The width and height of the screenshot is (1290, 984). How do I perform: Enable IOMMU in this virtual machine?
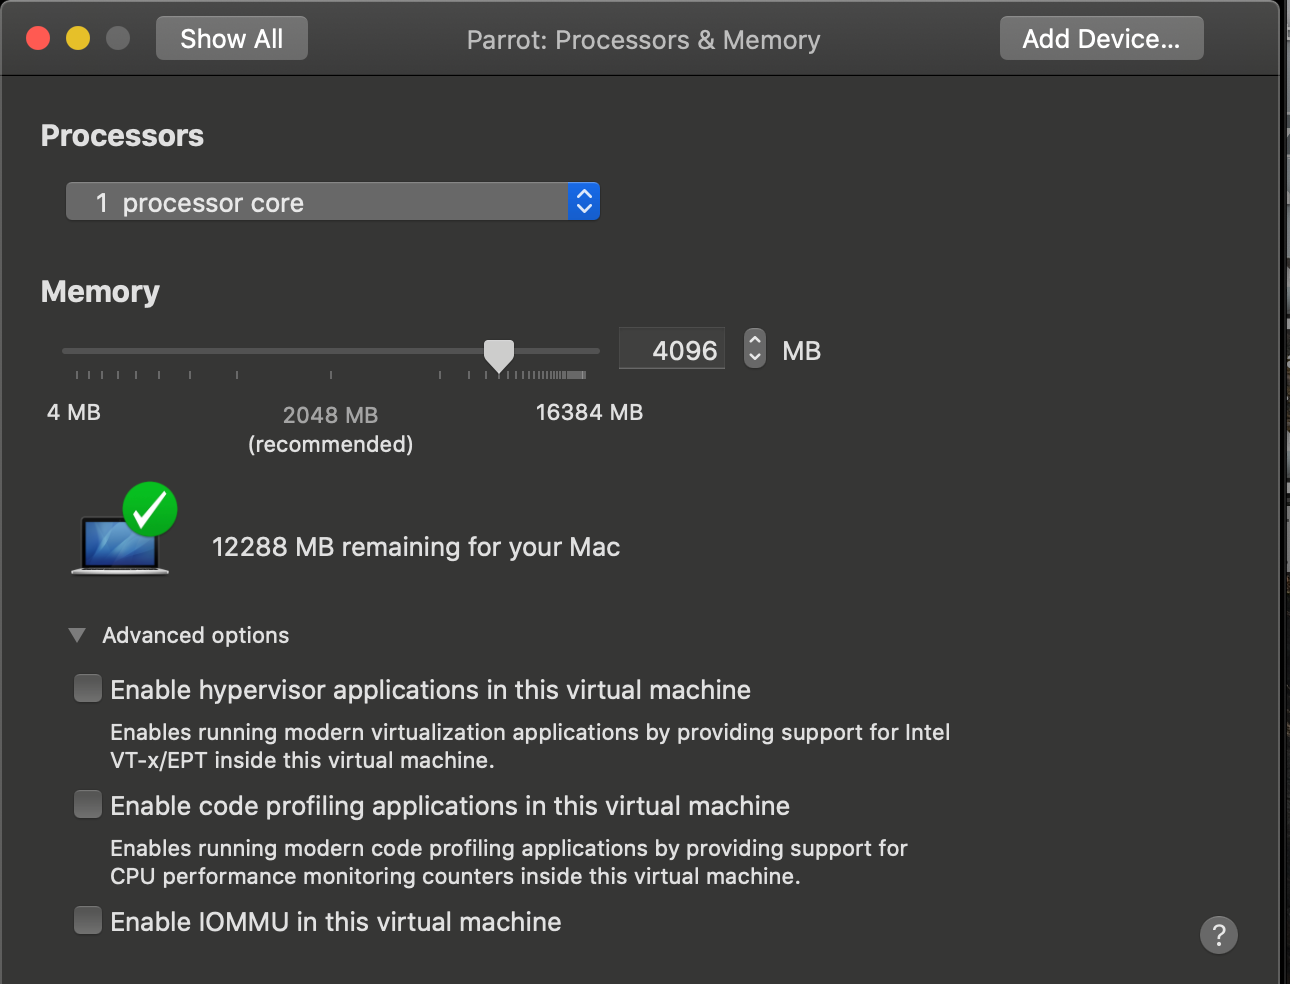pyautogui.click(x=87, y=920)
